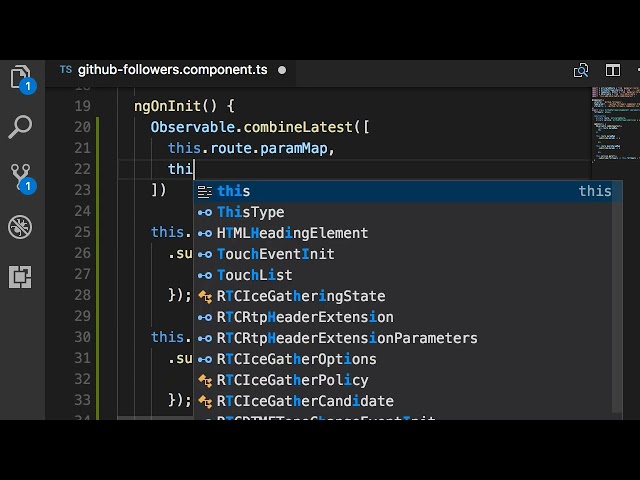The height and width of the screenshot is (480, 640).
Task: Open the Search view in activity bar
Action: 20,127
